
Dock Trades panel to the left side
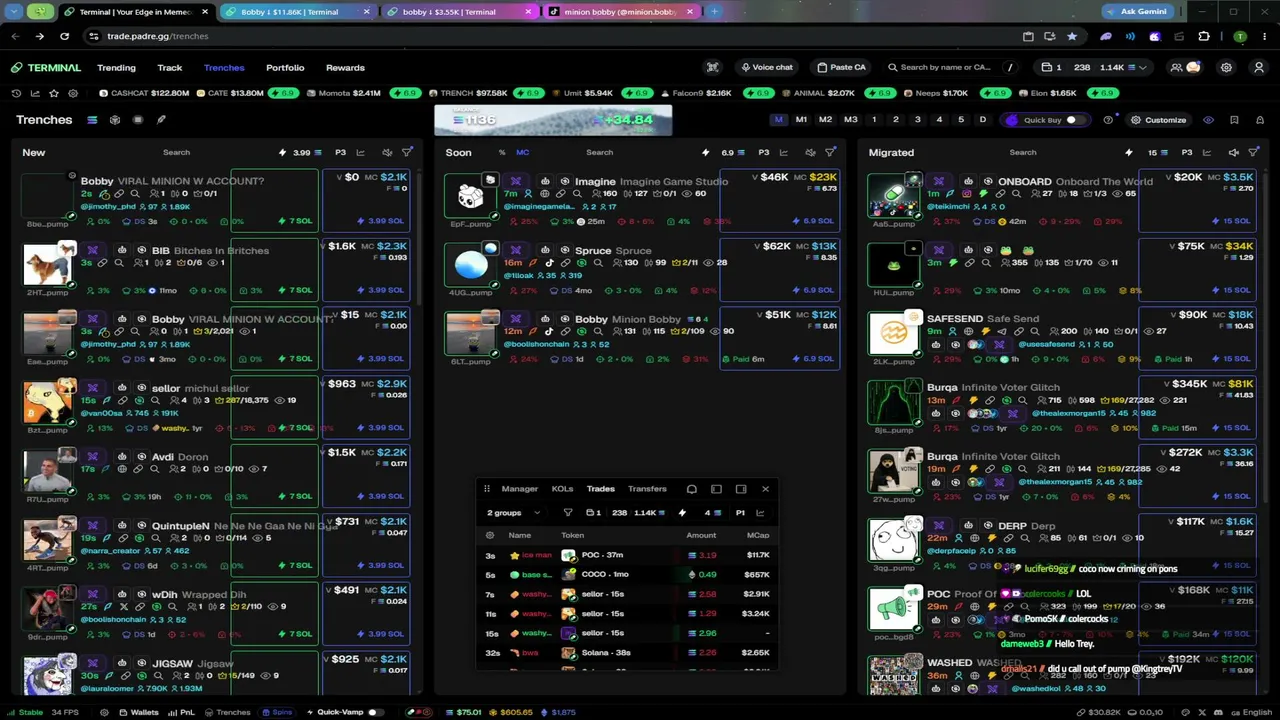pos(716,489)
